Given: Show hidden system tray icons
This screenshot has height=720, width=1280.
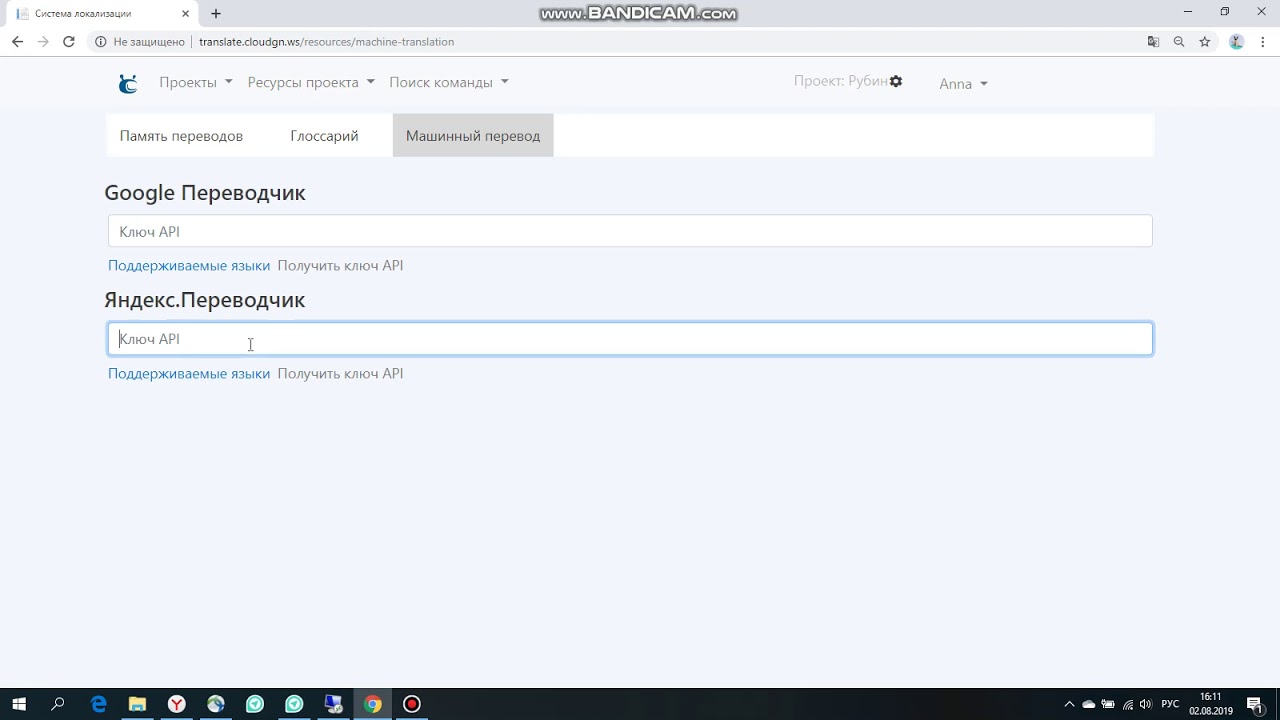Looking at the screenshot, I should (1069, 704).
